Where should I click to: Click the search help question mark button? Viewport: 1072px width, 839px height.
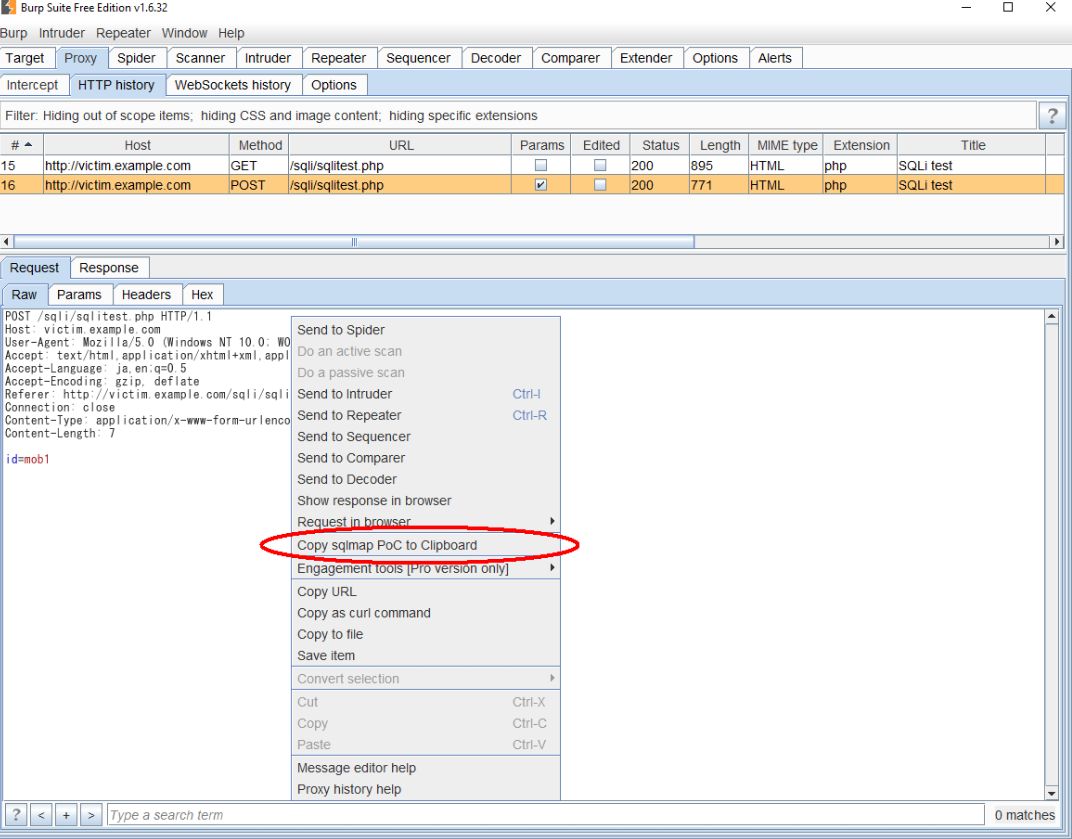pyautogui.click(x=16, y=815)
